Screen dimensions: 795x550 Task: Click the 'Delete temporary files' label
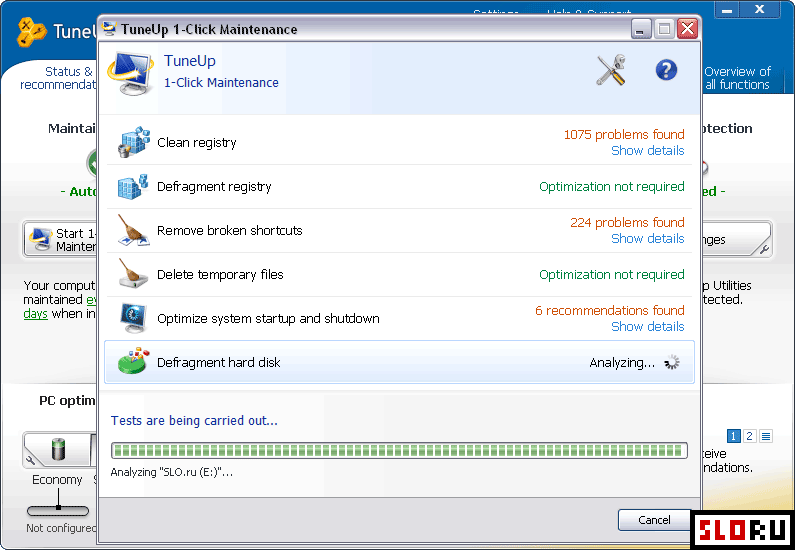point(220,274)
